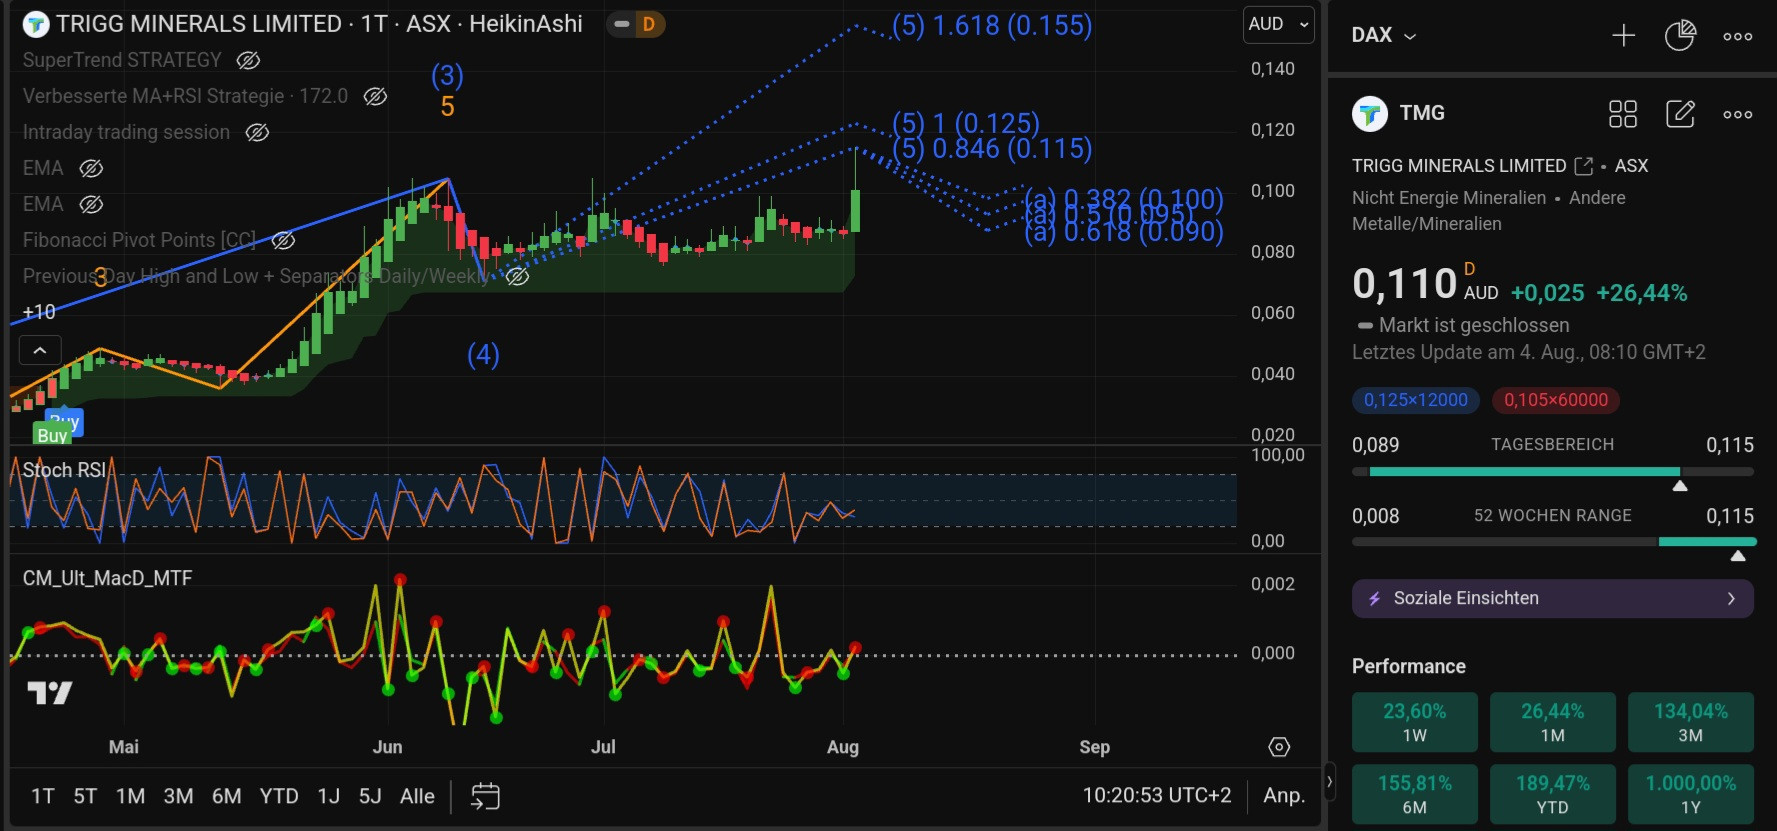Toggle visibility of Fibonacci Pivot Points

click(283, 241)
